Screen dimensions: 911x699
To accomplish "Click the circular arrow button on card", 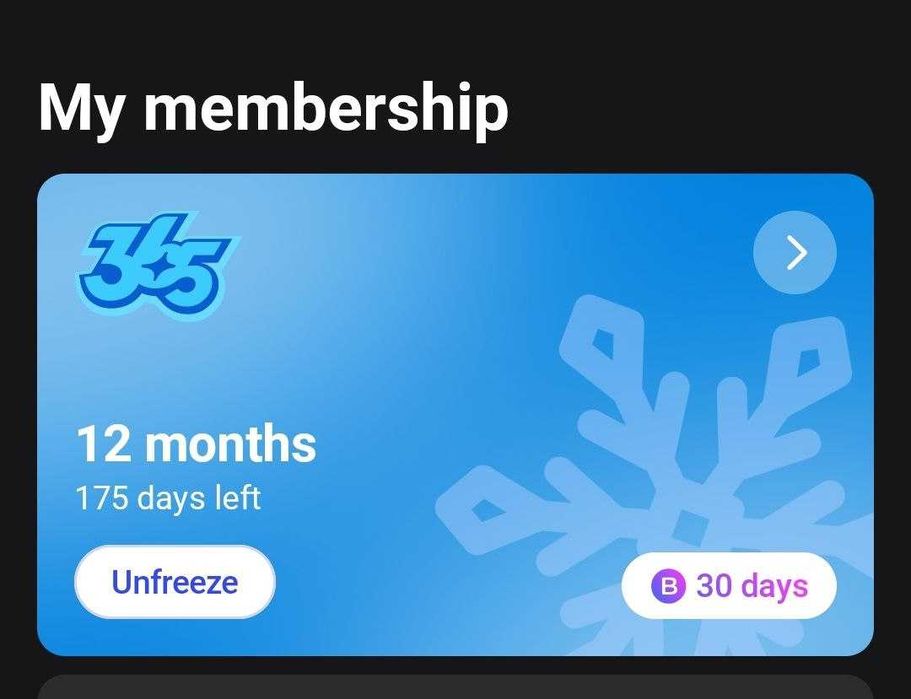I will [x=795, y=252].
